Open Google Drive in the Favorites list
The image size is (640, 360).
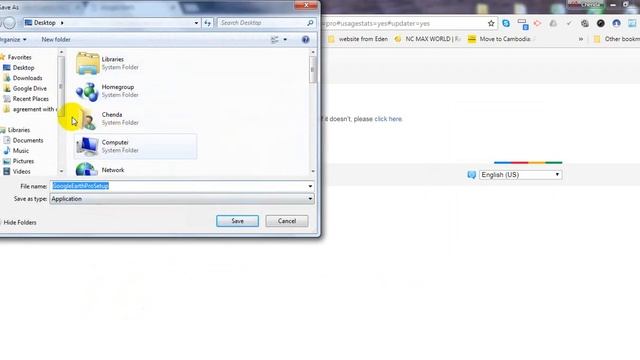point(25,89)
